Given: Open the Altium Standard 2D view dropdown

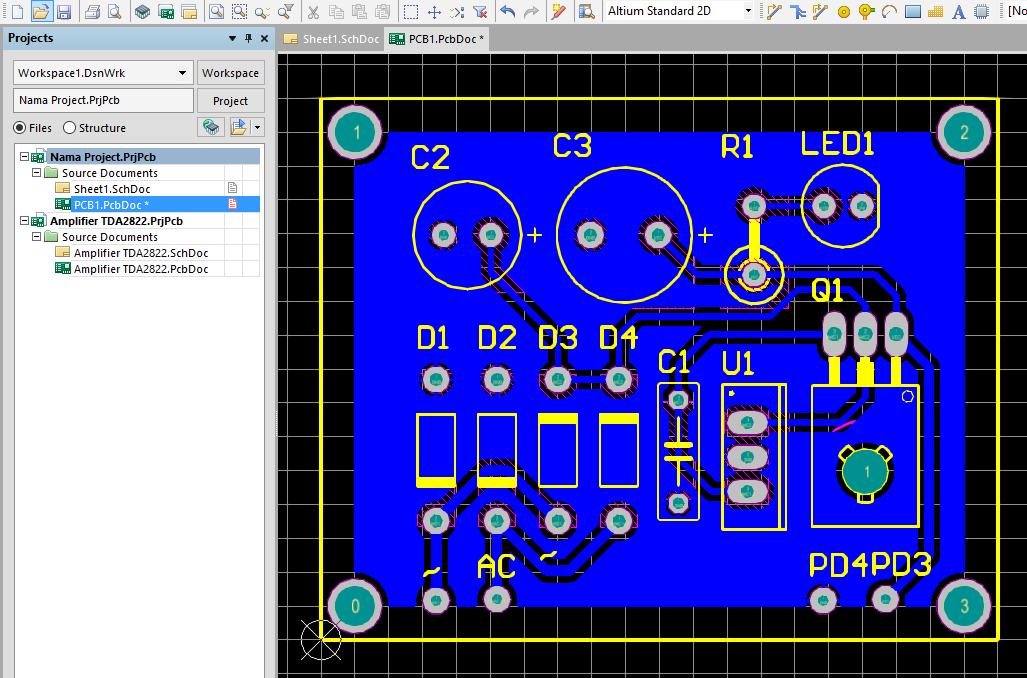Looking at the screenshot, I should coord(748,11).
